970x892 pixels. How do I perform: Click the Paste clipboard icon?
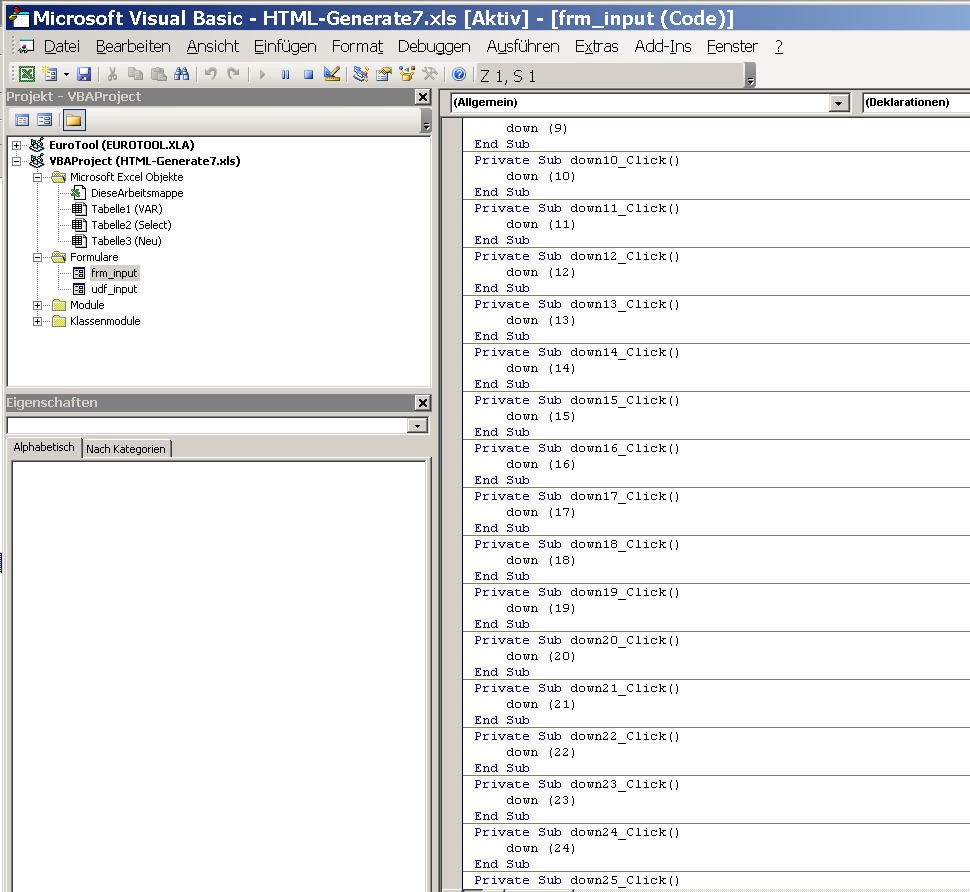(158, 75)
